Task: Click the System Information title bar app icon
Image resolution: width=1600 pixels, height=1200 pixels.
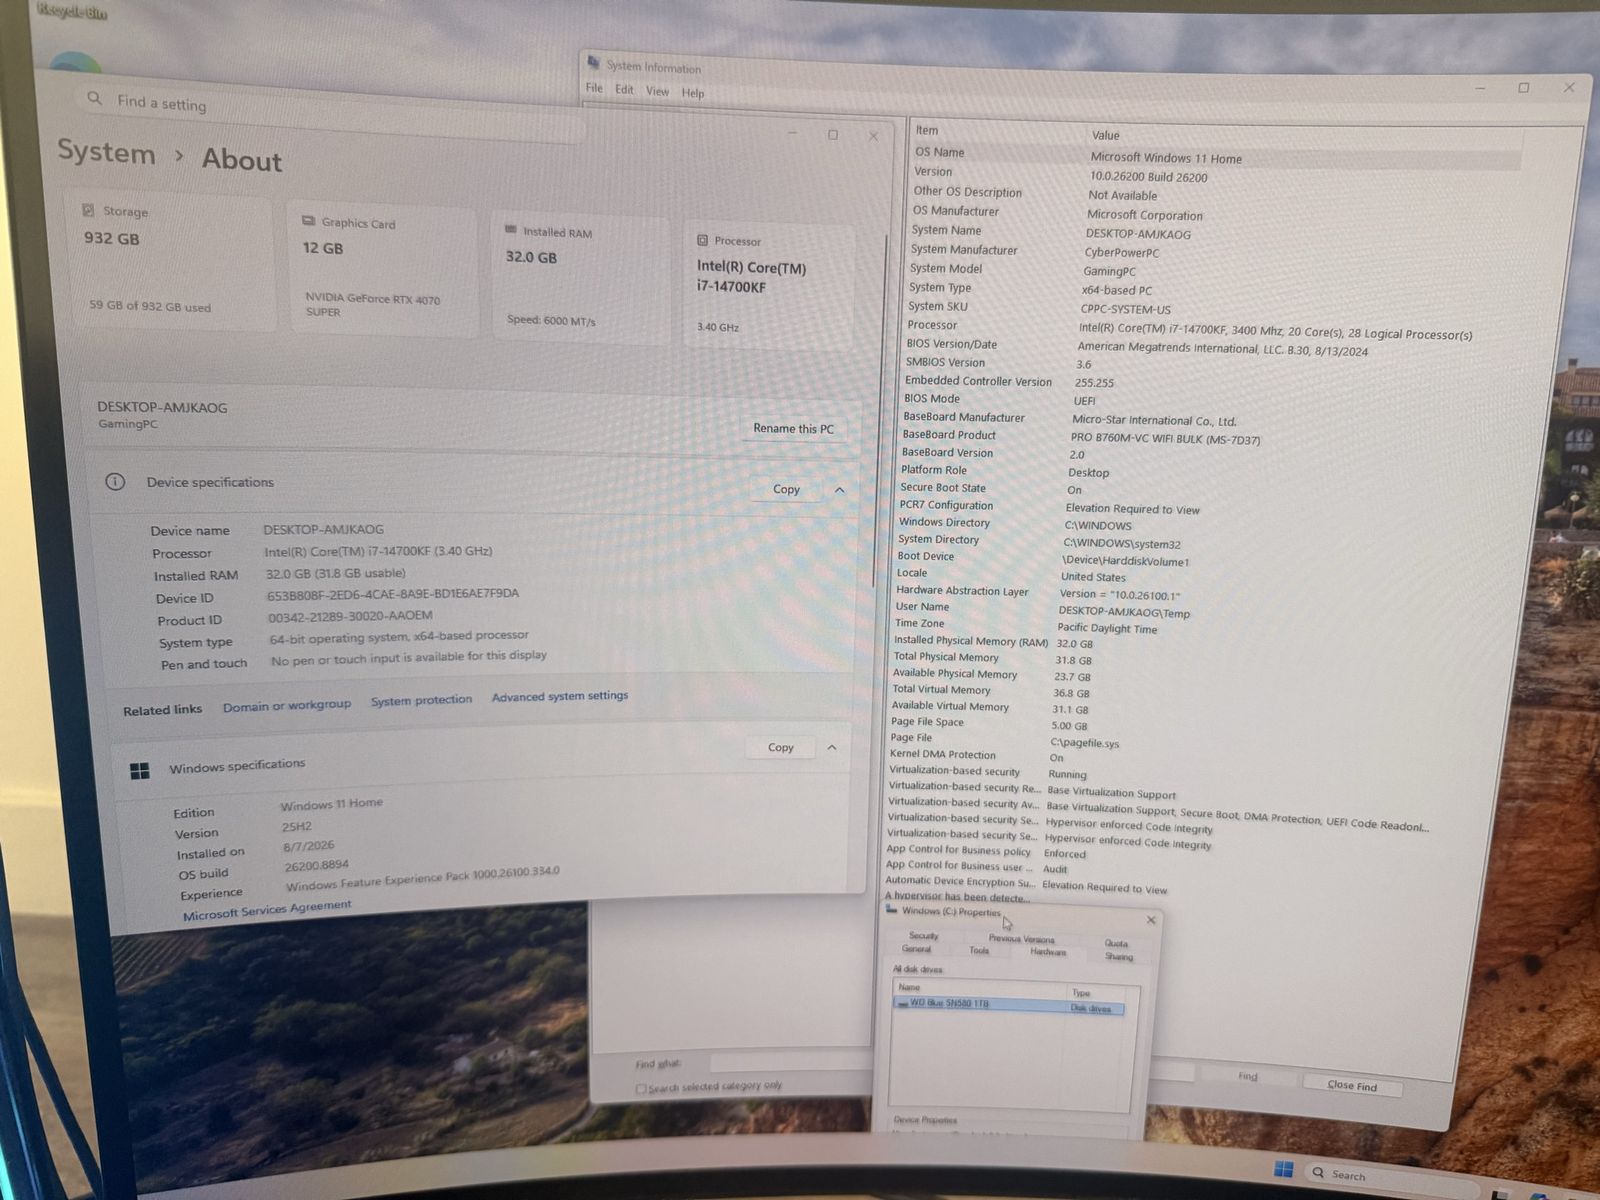Action: pos(593,62)
